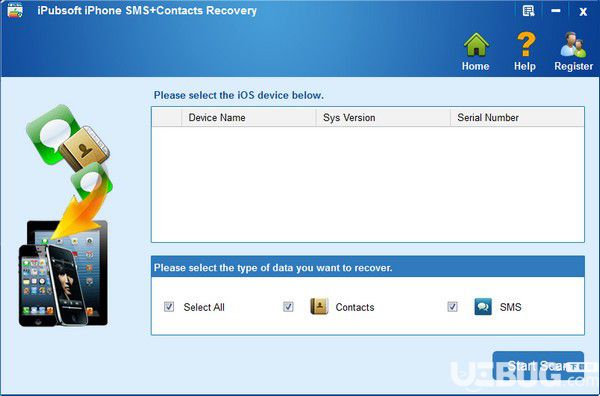Image resolution: width=600 pixels, height=396 pixels.
Task: Minimize the recovery window
Action: pyautogui.click(x=556, y=11)
